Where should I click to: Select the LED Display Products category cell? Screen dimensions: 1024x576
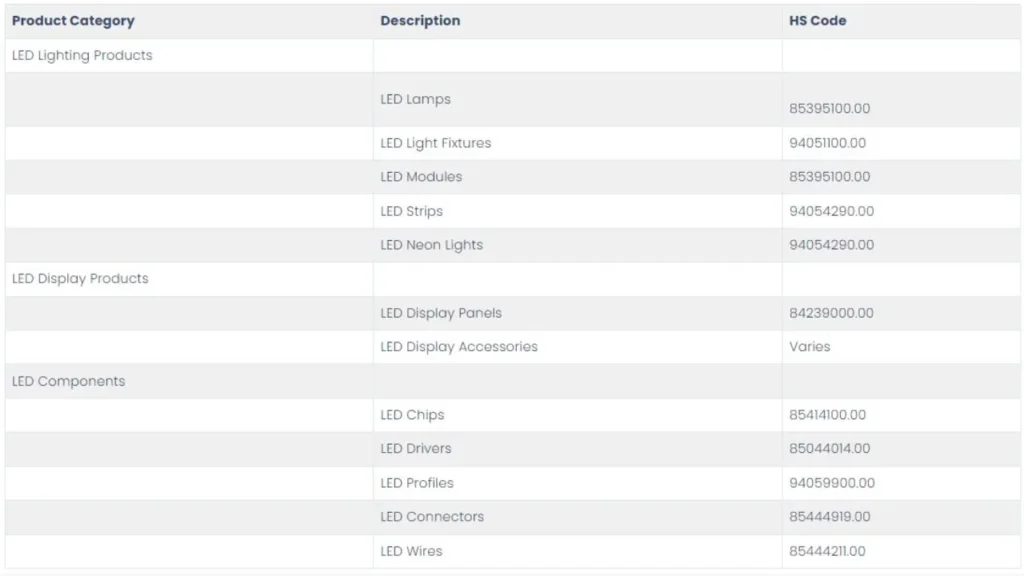pos(80,279)
